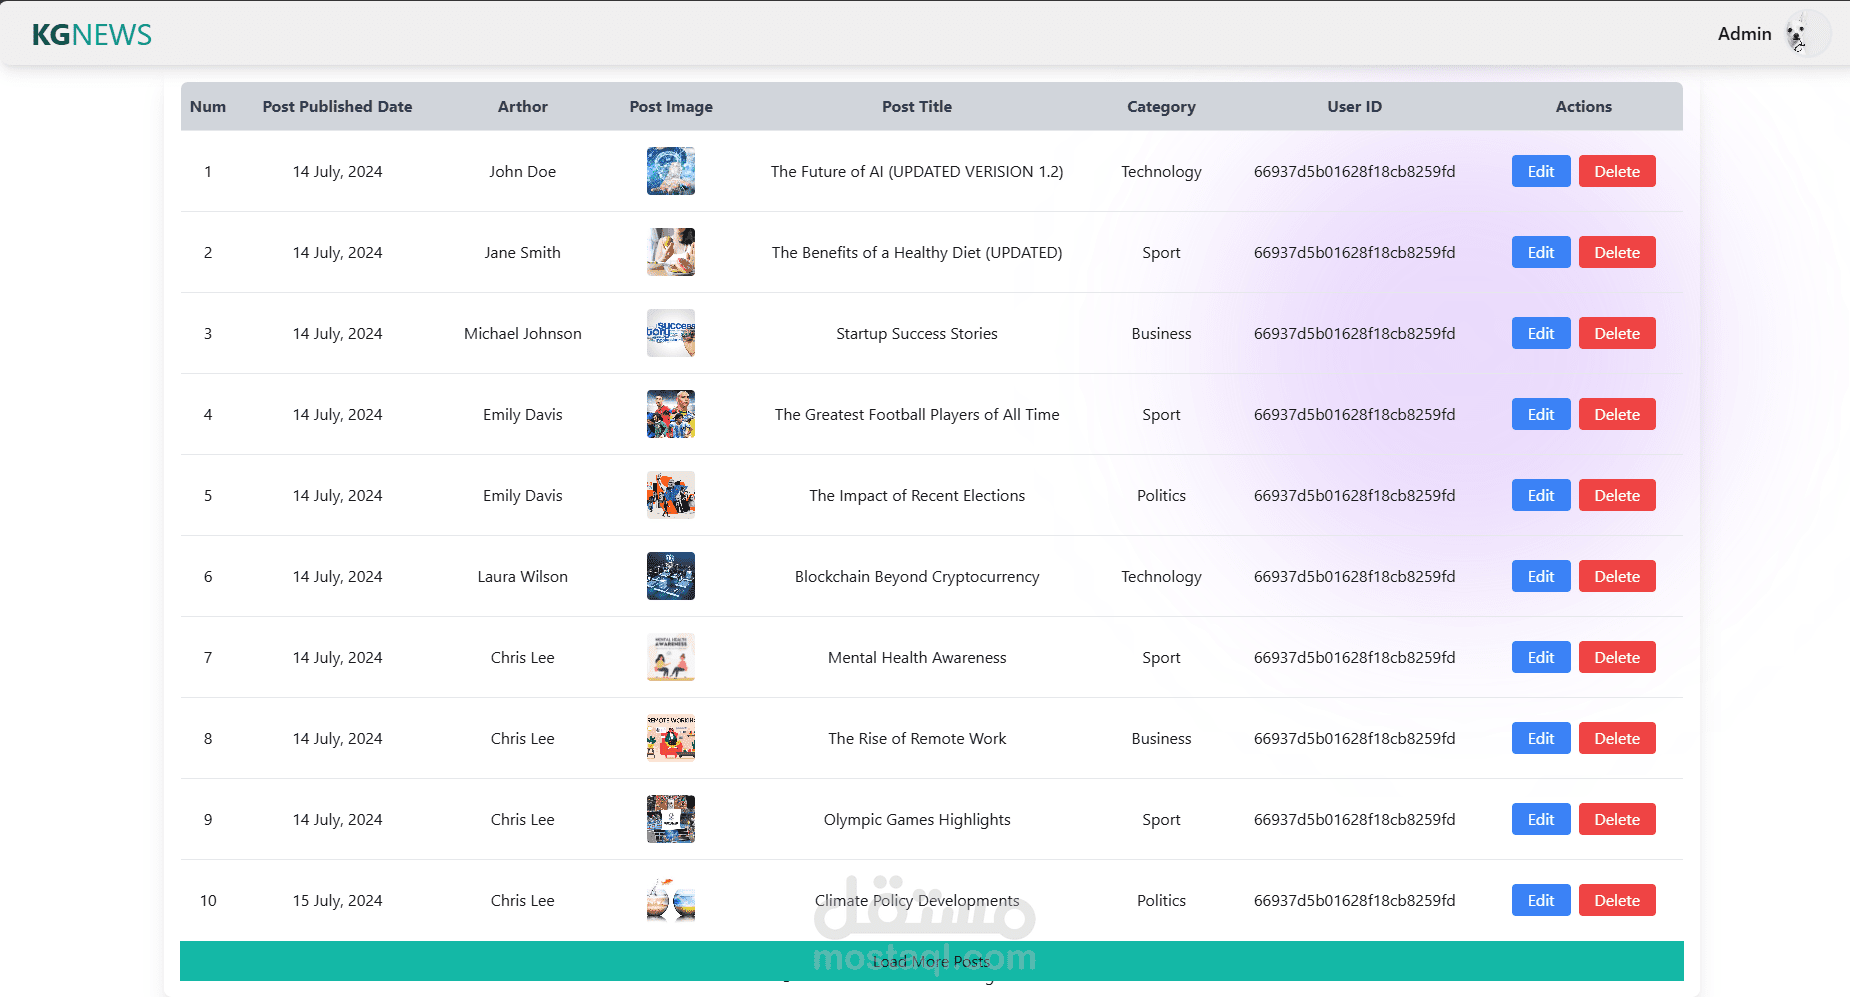
Task: Edit the post 'The Future of AI'
Action: tap(1541, 171)
